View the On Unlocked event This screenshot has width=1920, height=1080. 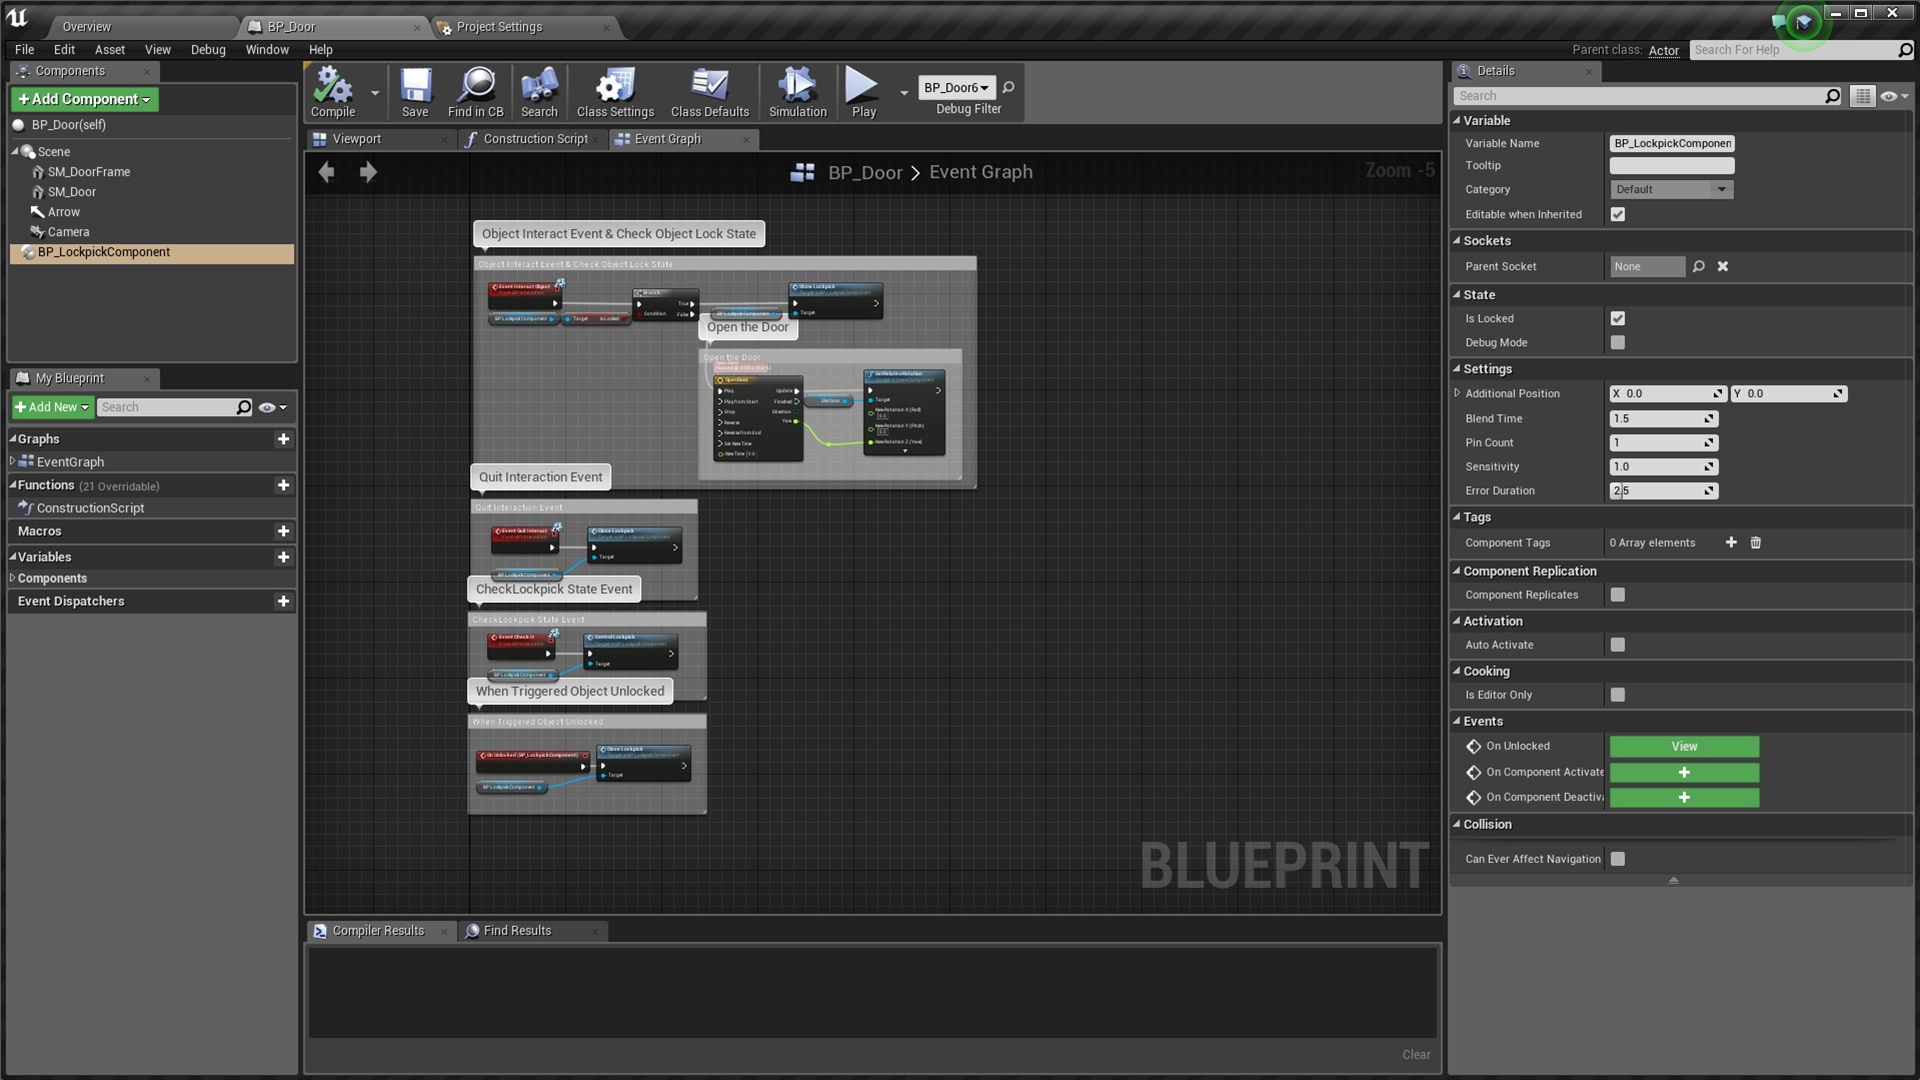[x=1684, y=746]
